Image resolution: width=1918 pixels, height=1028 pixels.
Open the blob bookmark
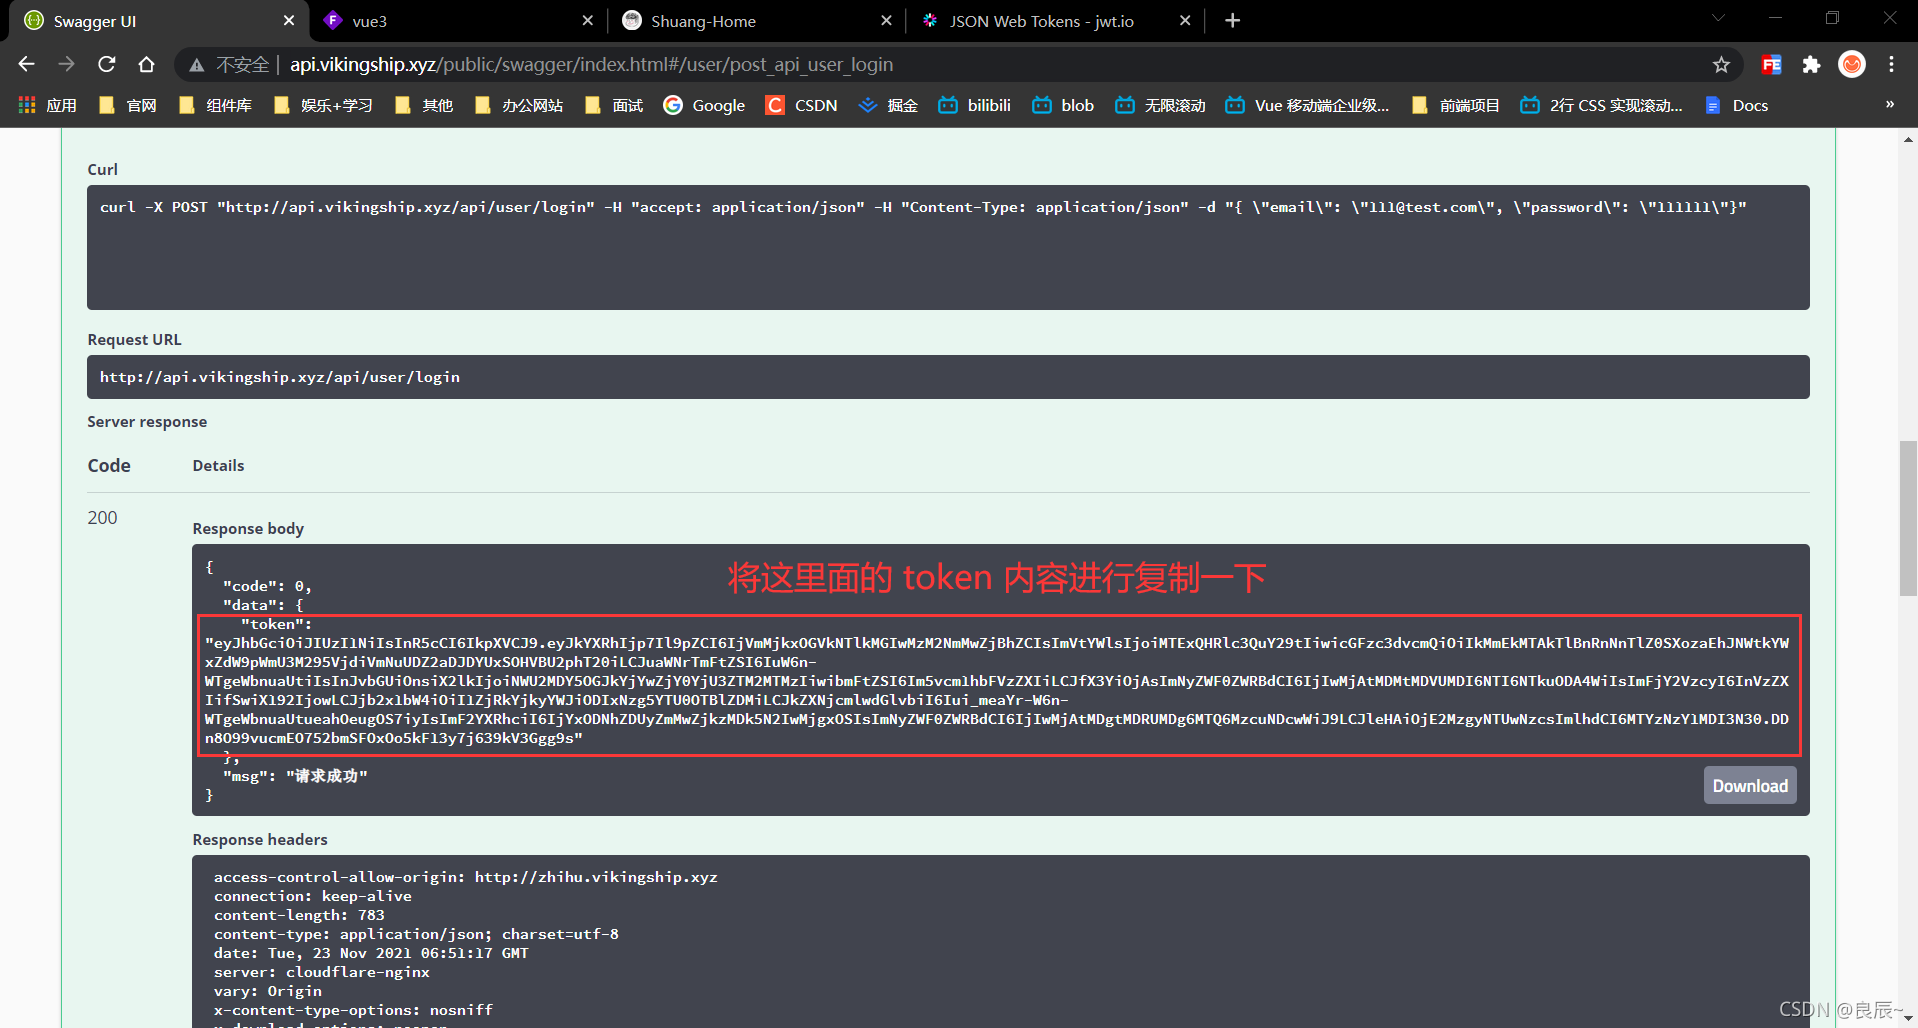coord(1063,105)
